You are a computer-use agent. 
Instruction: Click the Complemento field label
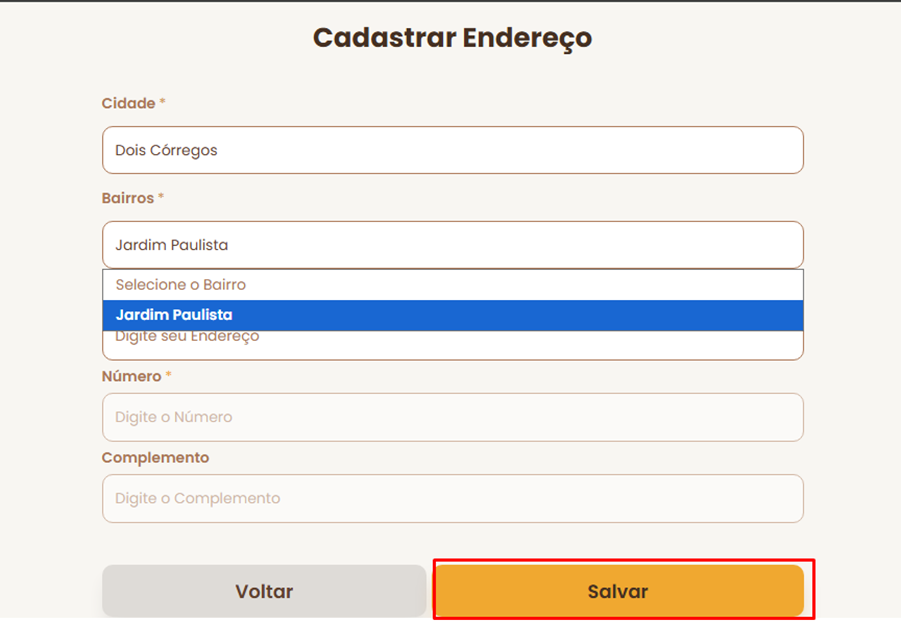click(155, 458)
